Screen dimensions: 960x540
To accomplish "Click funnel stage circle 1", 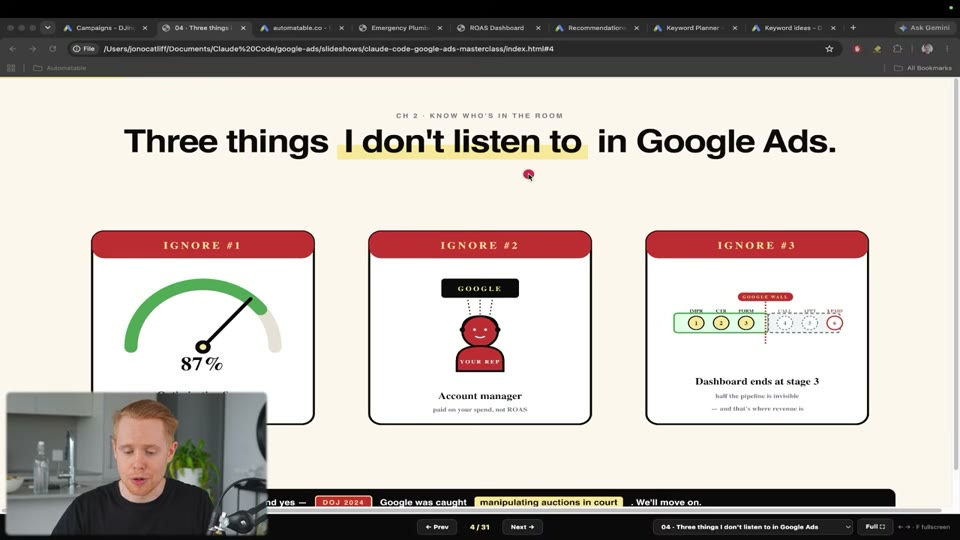I will [696, 323].
